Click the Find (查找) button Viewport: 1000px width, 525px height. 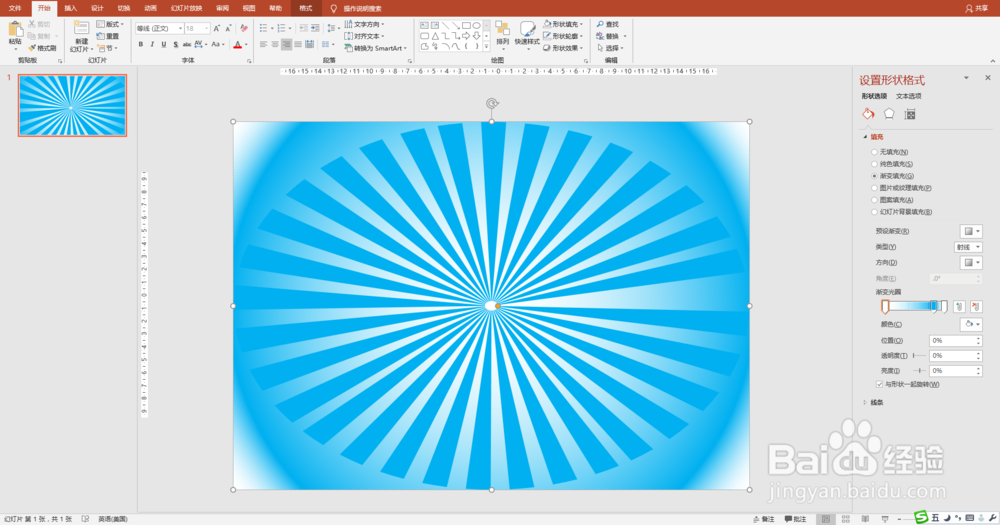click(x=608, y=24)
